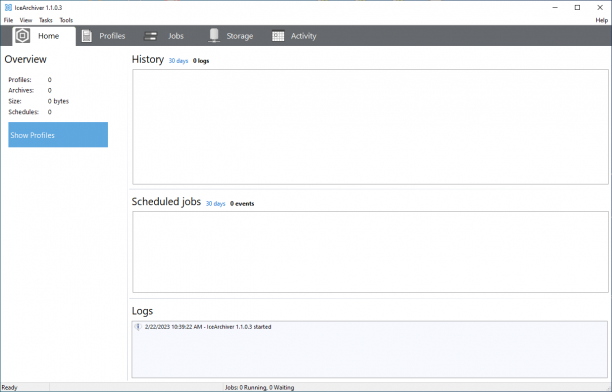Click the Scheduled jobs heading
612x392 pixels.
(x=166, y=201)
